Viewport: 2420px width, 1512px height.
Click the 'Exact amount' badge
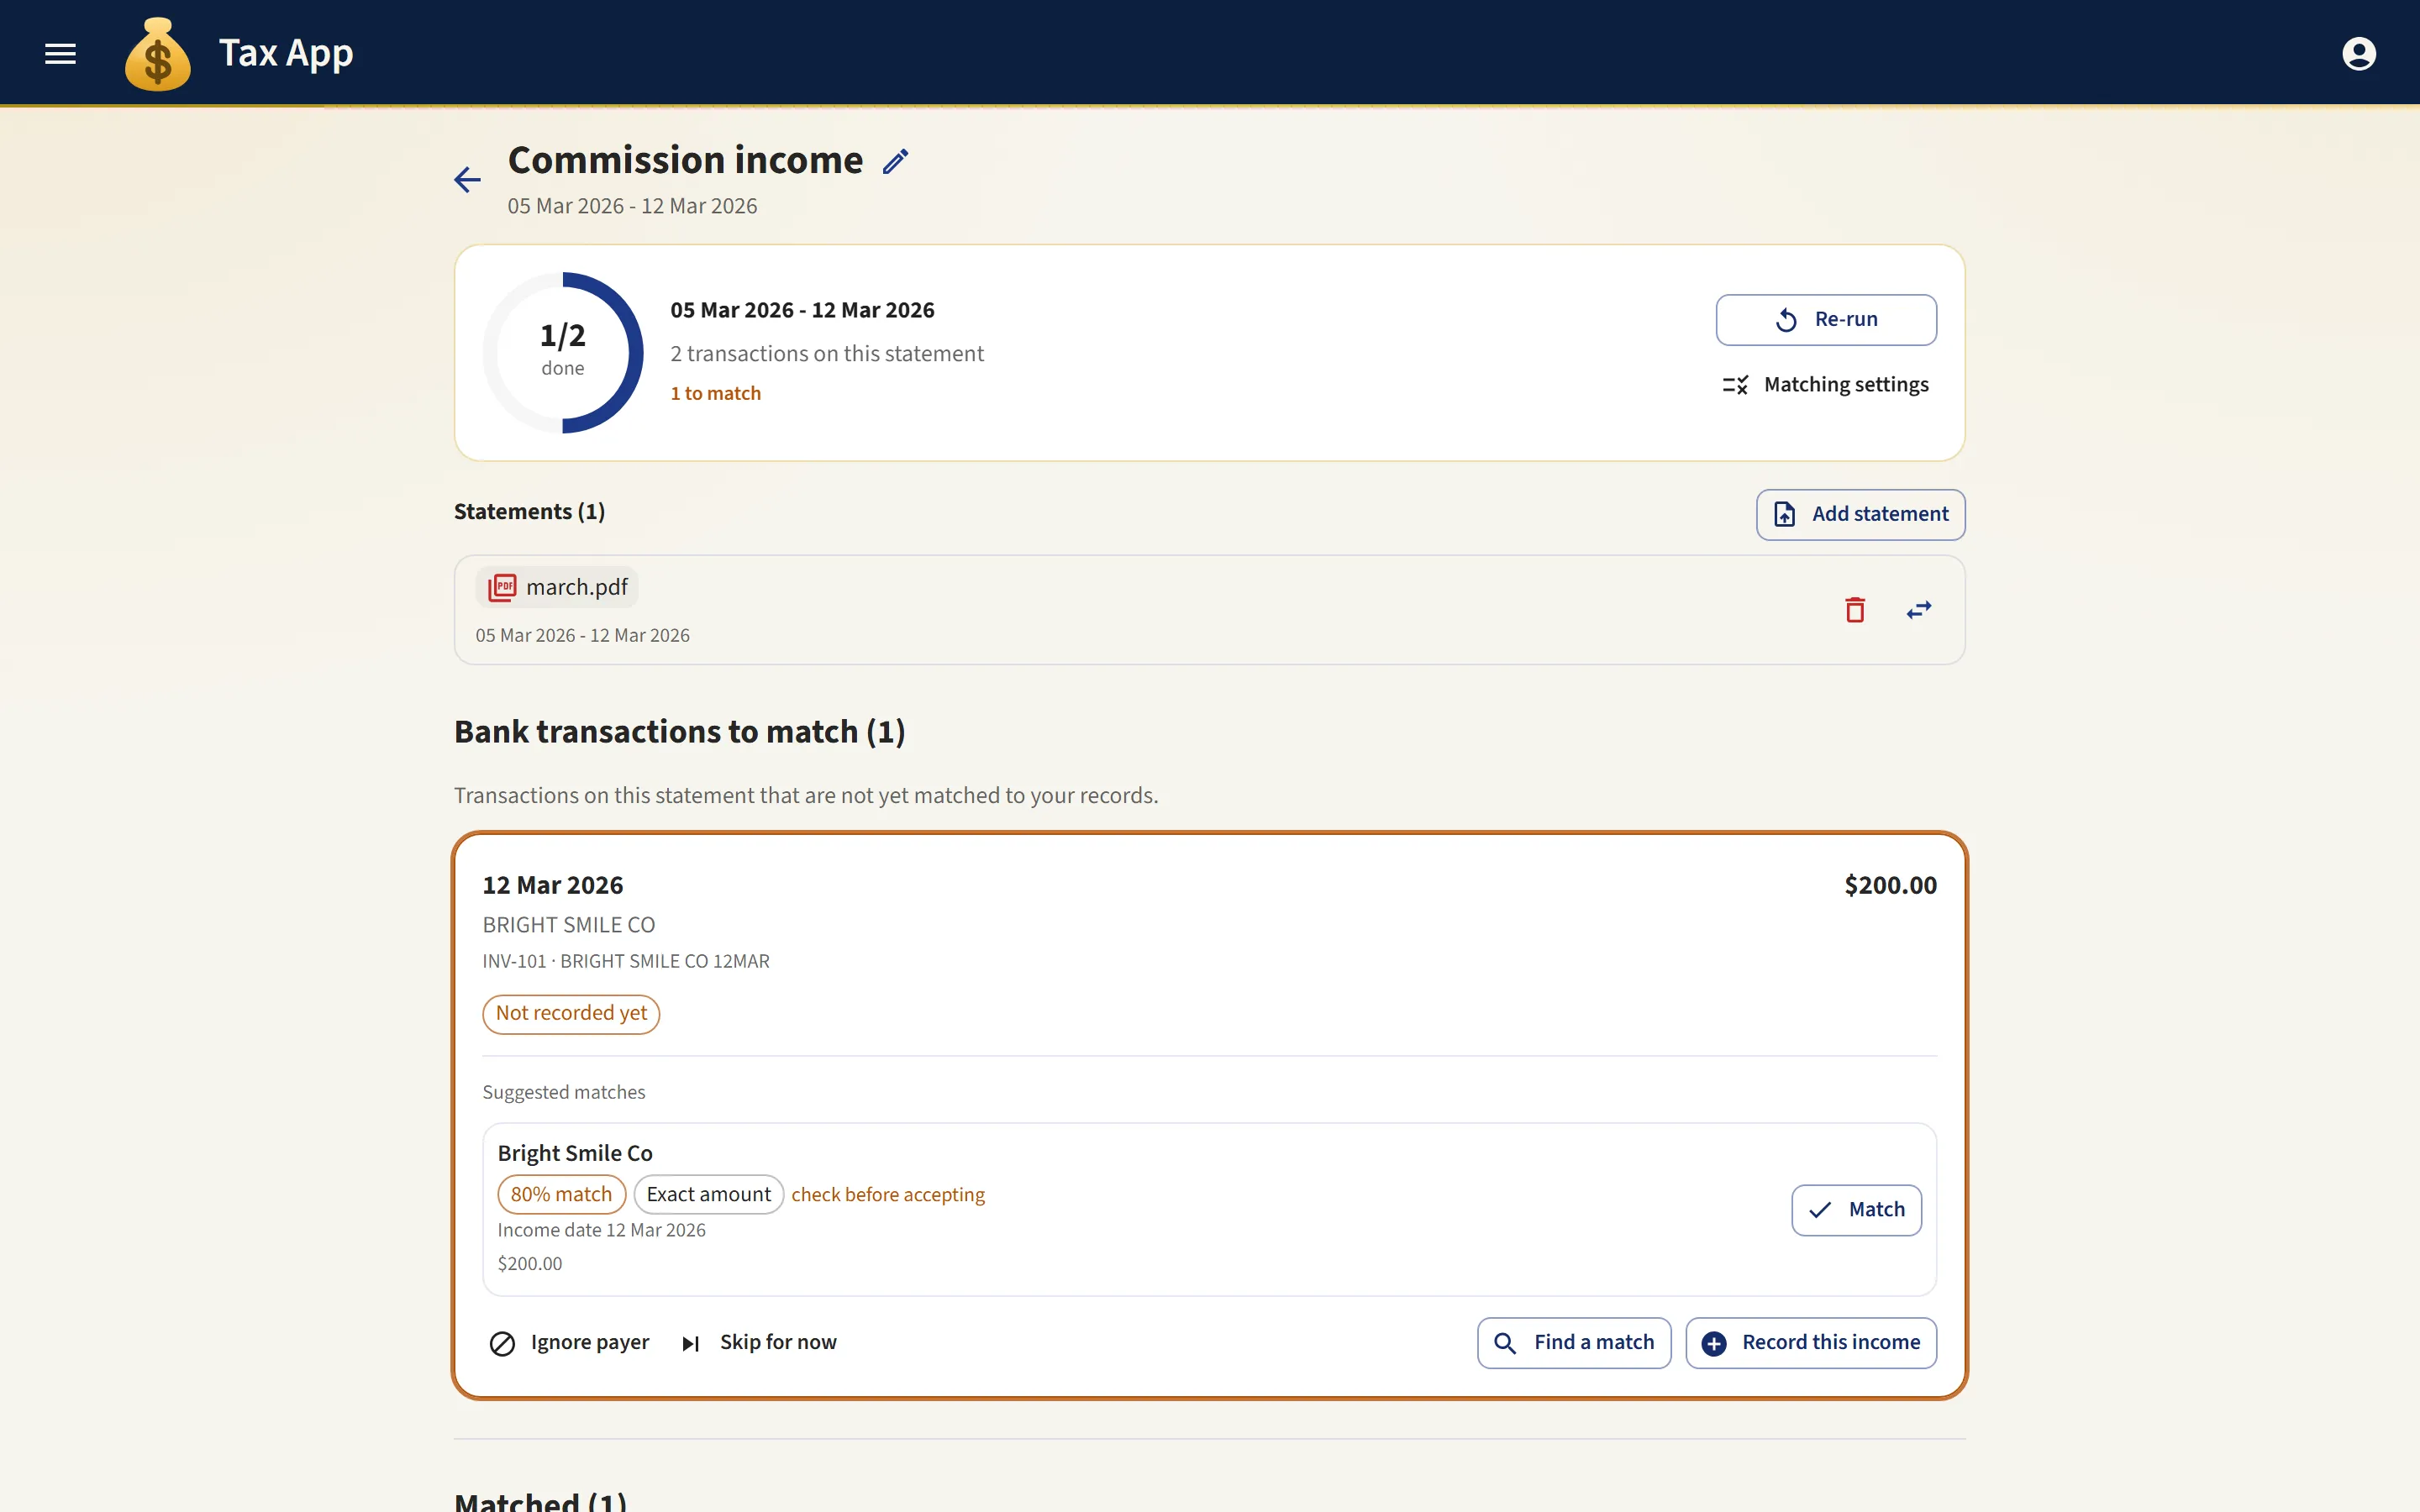click(x=708, y=1195)
